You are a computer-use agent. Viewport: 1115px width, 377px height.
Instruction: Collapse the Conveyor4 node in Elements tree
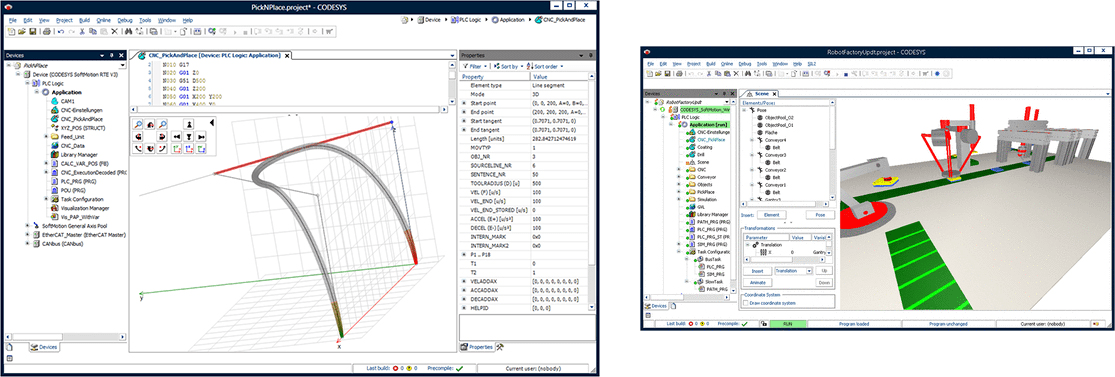[x=752, y=140]
